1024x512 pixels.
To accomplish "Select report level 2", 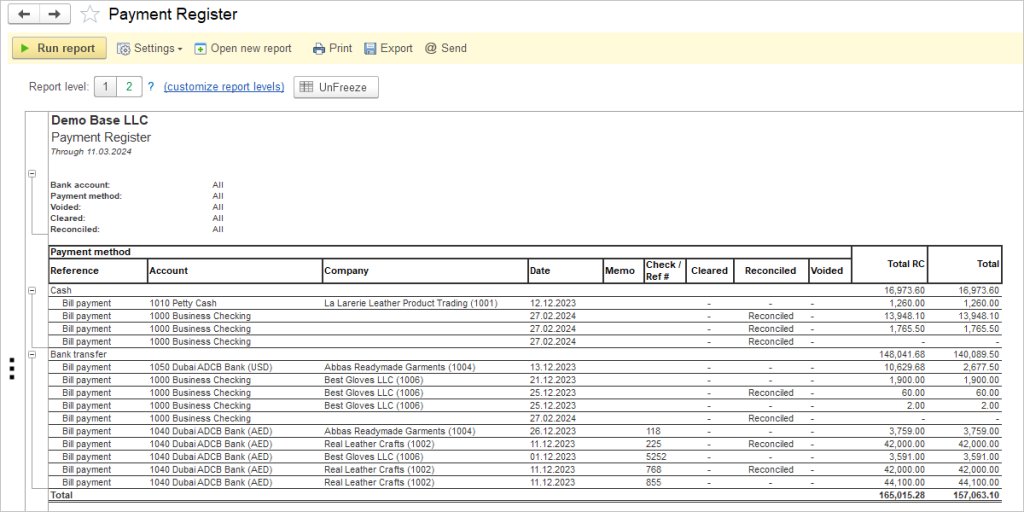I will (x=128, y=87).
